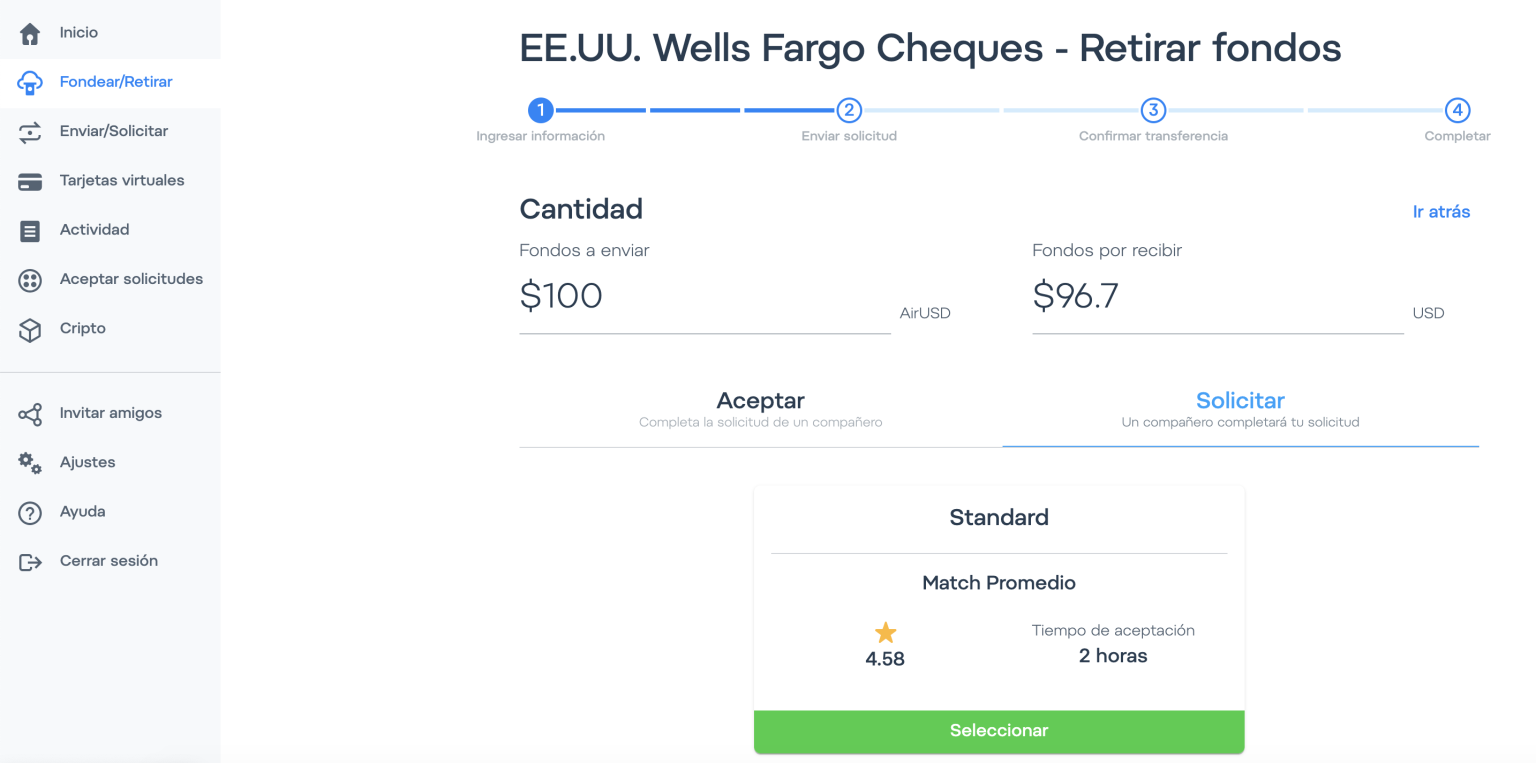Click the Fondos a enviar amount field
Screen dimensions: 1536x763
[x=704, y=297]
